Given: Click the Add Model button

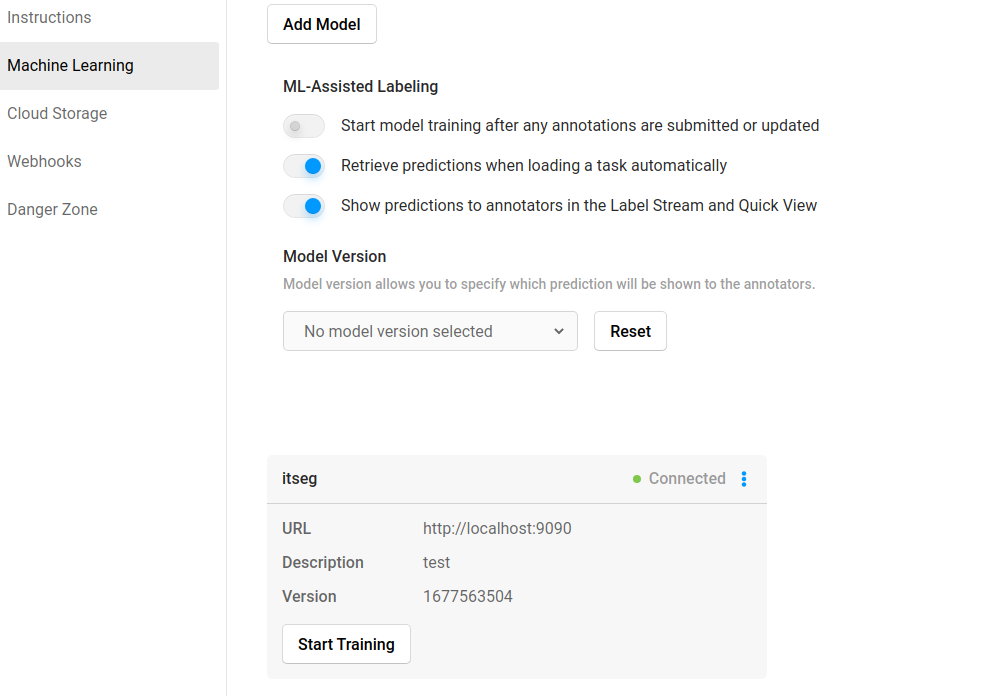Looking at the screenshot, I should pyautogui.click(x=321, y=23).
